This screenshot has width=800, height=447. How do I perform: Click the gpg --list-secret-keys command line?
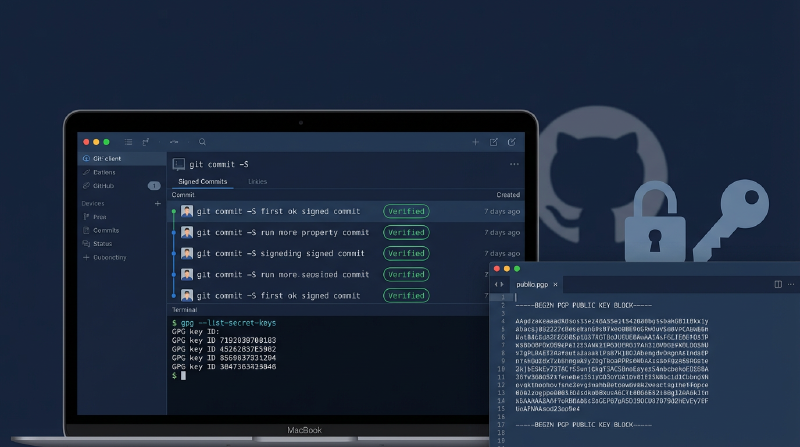tap(224, 323)
